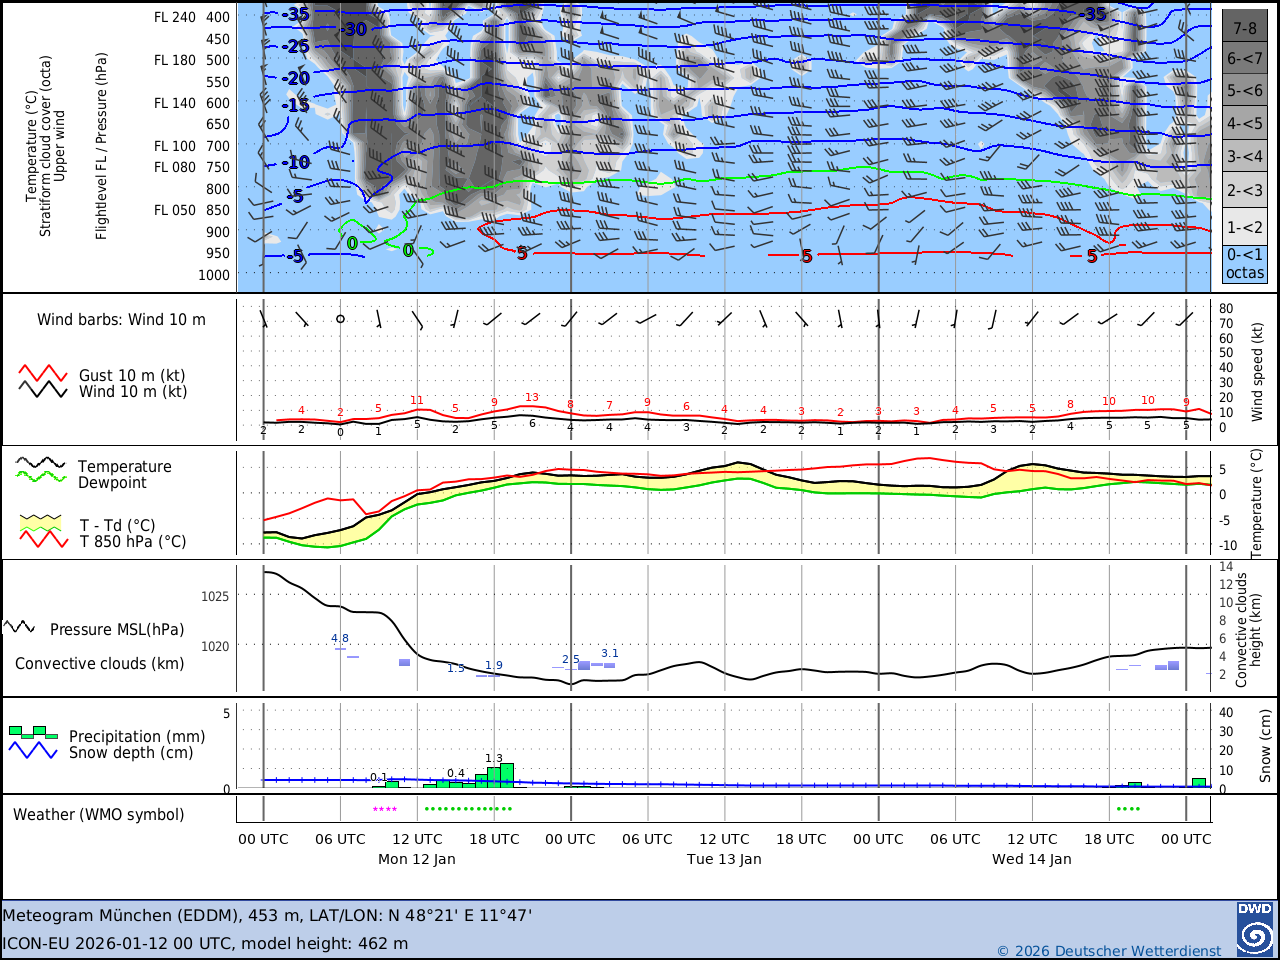The height and width of the screenshot is (960, 1280).
Task: Select the 1-<2 cloud cover swatch
Action: tap(1245, 227)
